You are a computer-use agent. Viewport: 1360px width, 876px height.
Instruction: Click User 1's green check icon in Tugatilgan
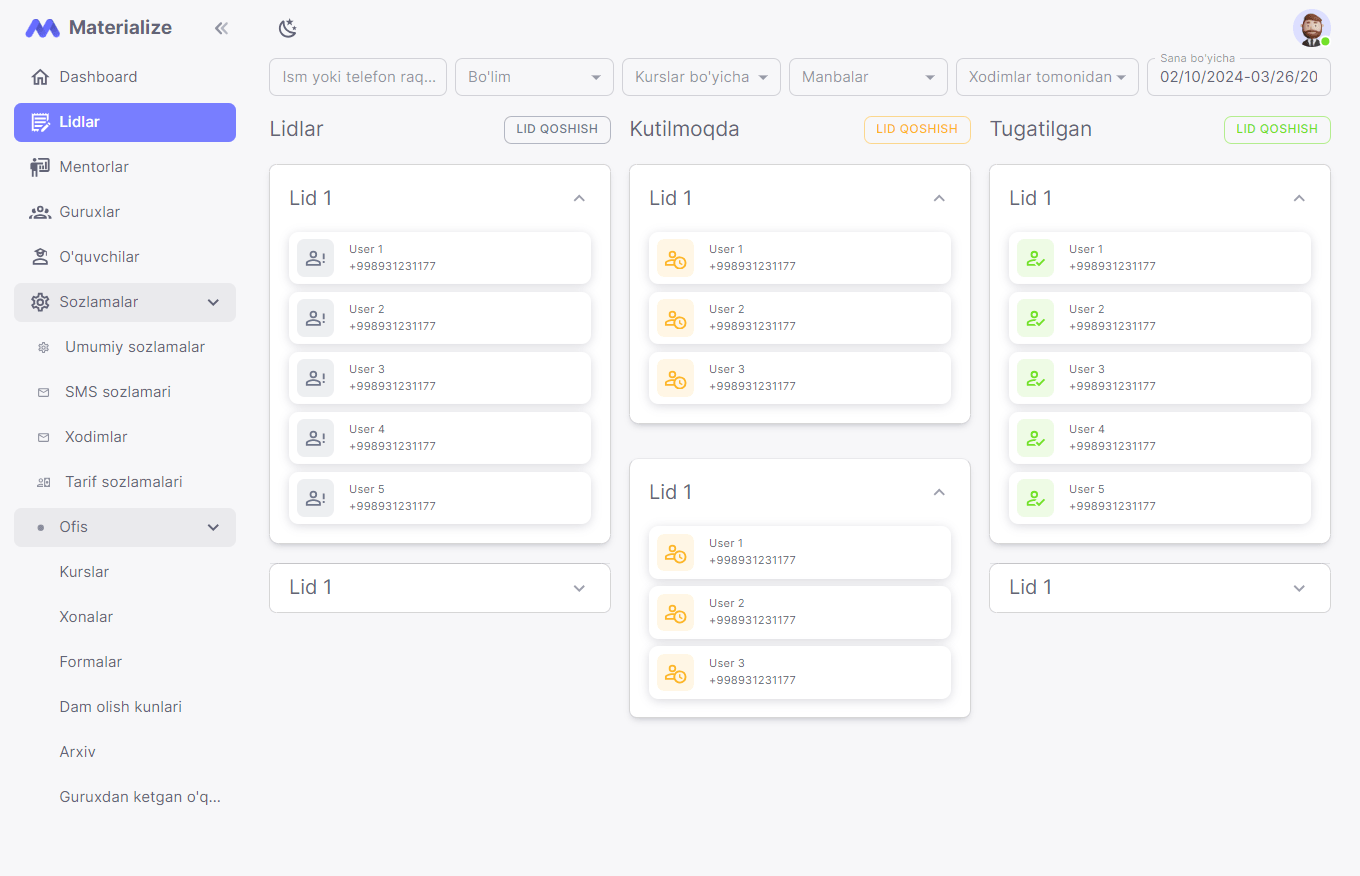coord(1035,258)
